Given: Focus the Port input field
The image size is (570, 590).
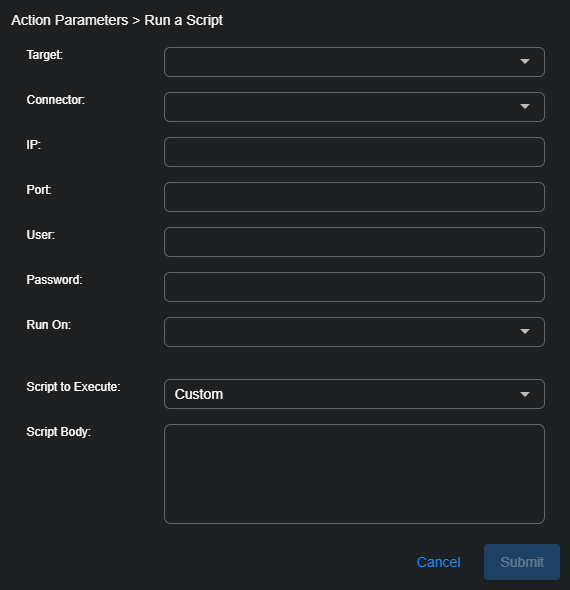Looking at the screenshot, I should pos(354,197).
